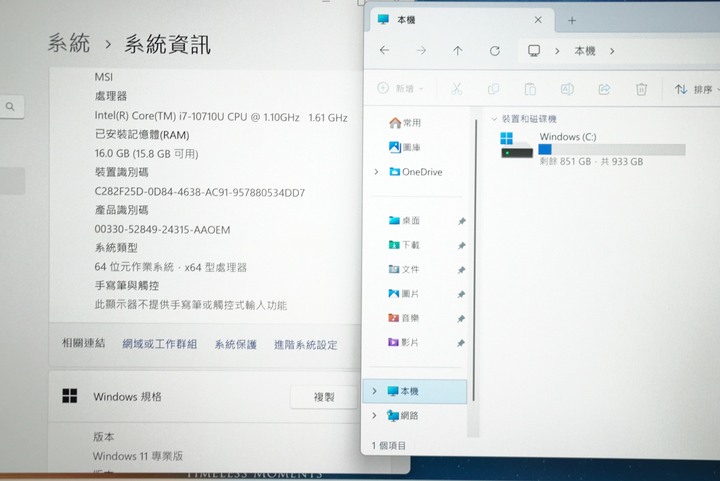Click the Share icon in toolbar
This screenshot has width=720, height=481.
(x=604, y=89)
